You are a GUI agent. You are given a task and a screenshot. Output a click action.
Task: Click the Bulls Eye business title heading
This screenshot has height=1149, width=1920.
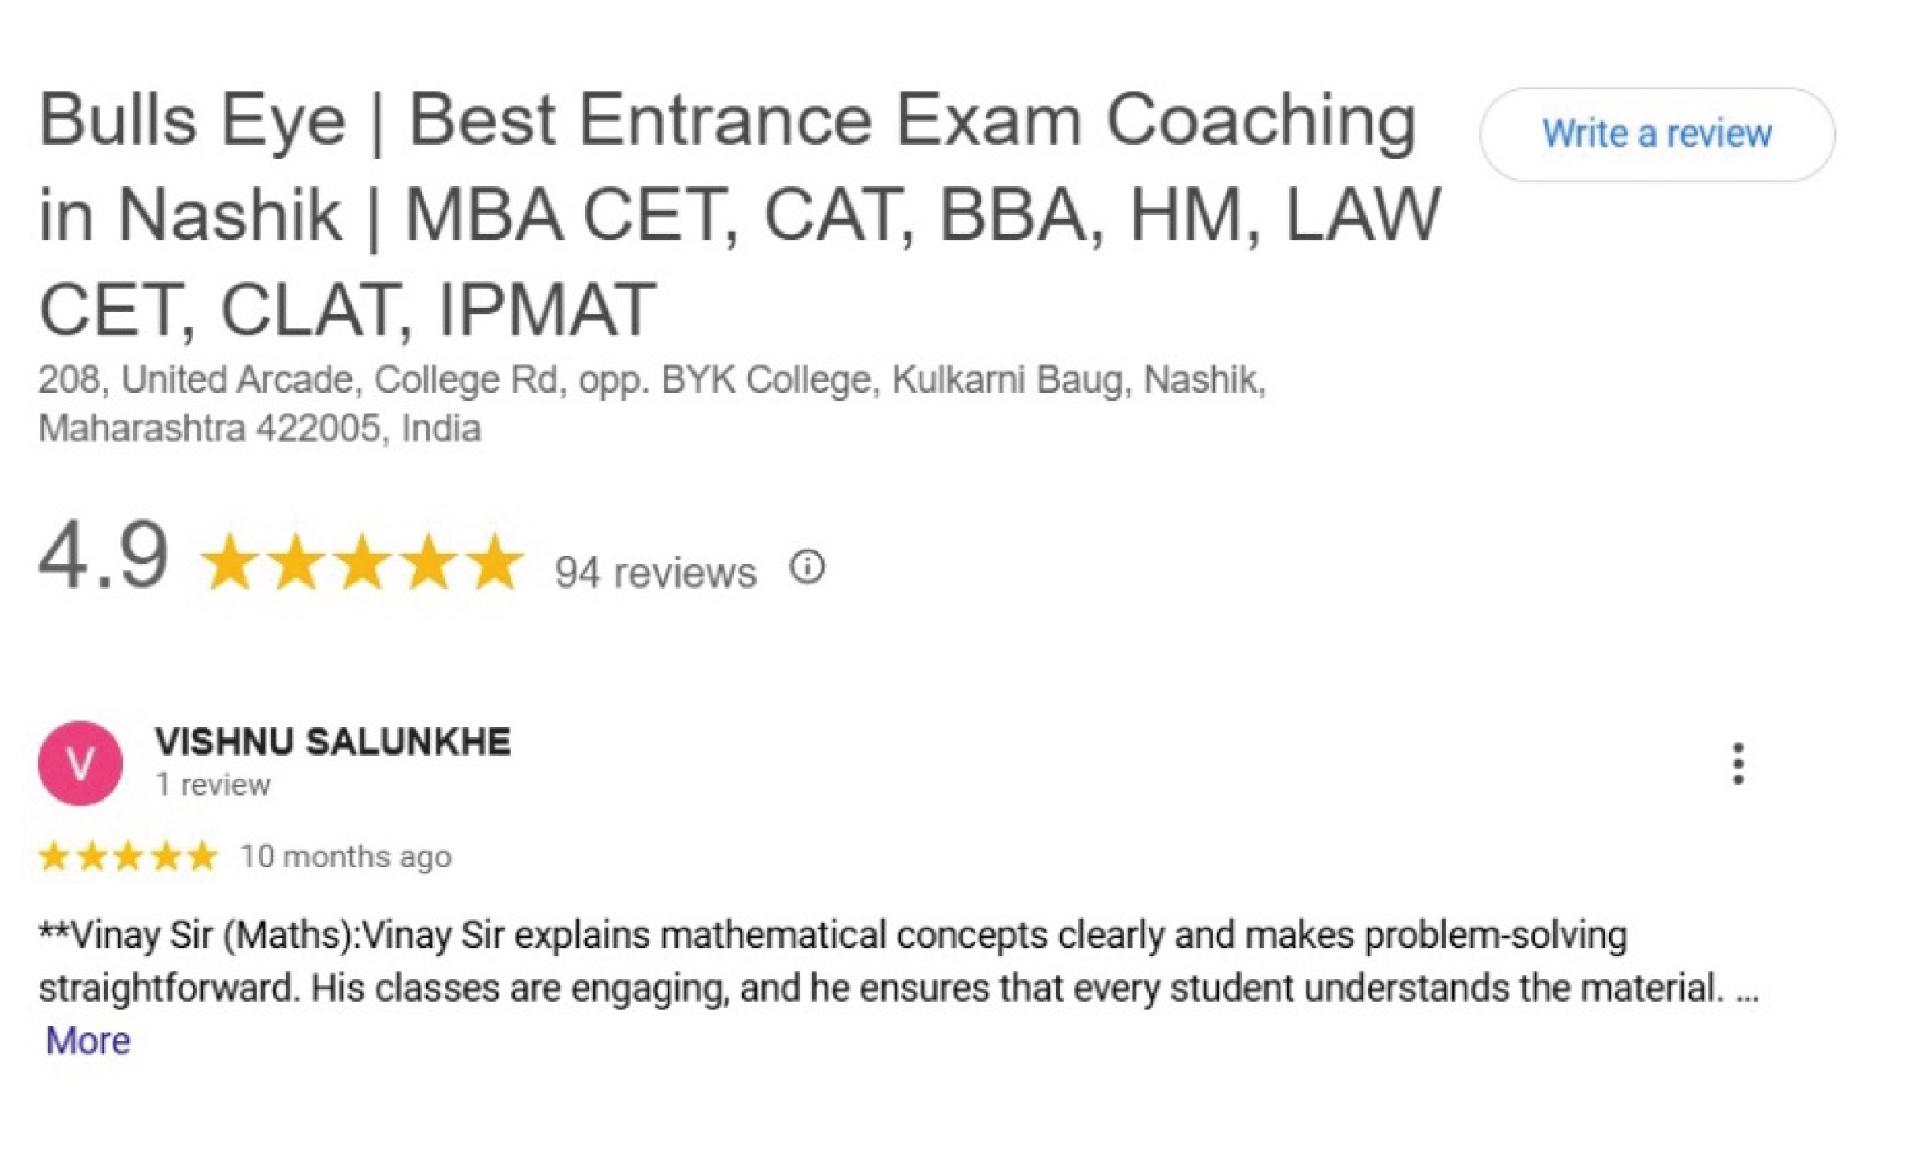click(x=740, y=213)
